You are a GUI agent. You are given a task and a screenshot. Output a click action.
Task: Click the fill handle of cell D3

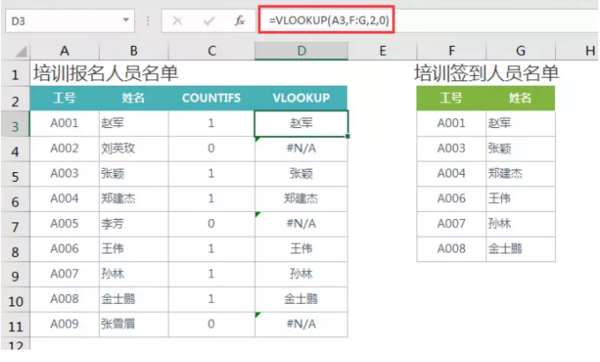(347, 136)
